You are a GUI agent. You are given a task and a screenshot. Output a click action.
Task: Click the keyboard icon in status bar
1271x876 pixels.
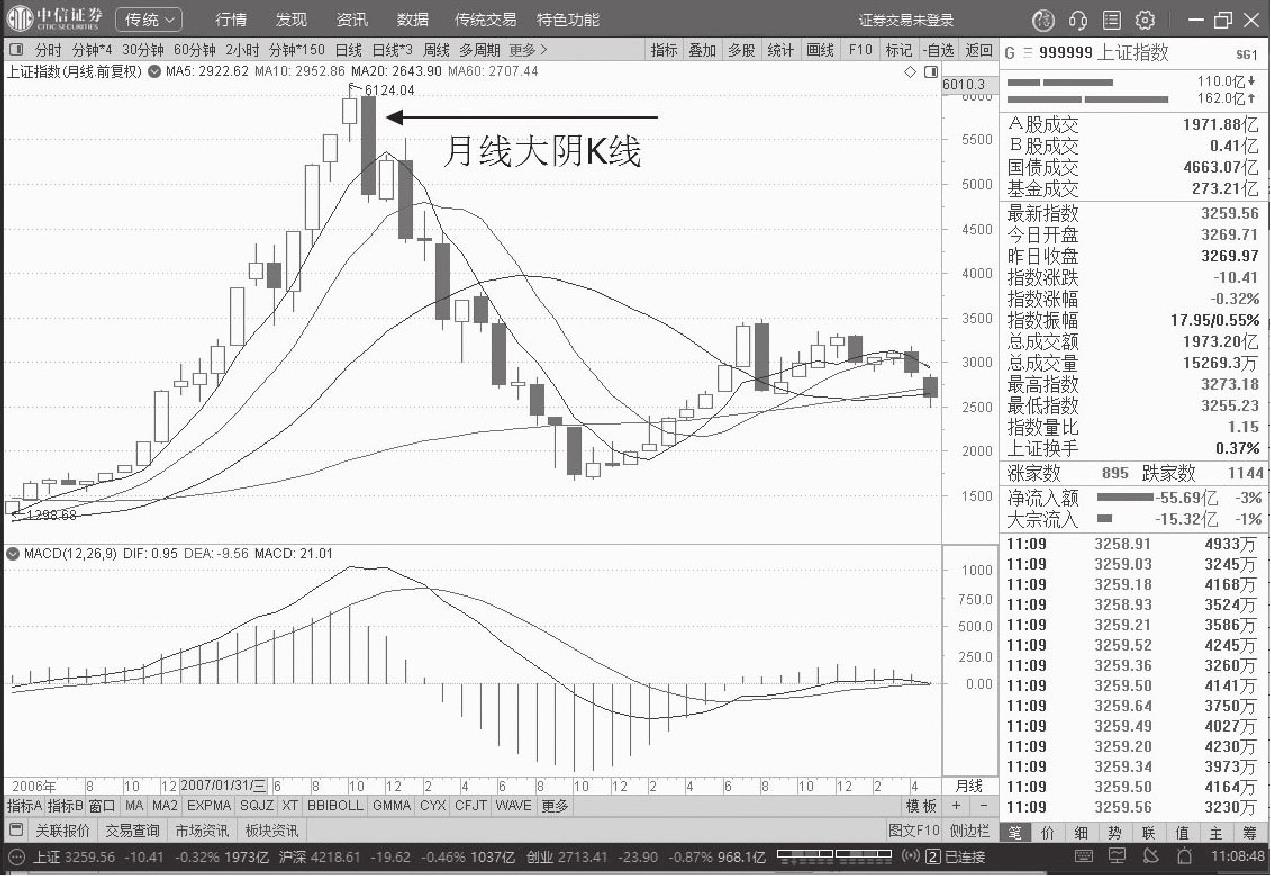coord(1084,857)
